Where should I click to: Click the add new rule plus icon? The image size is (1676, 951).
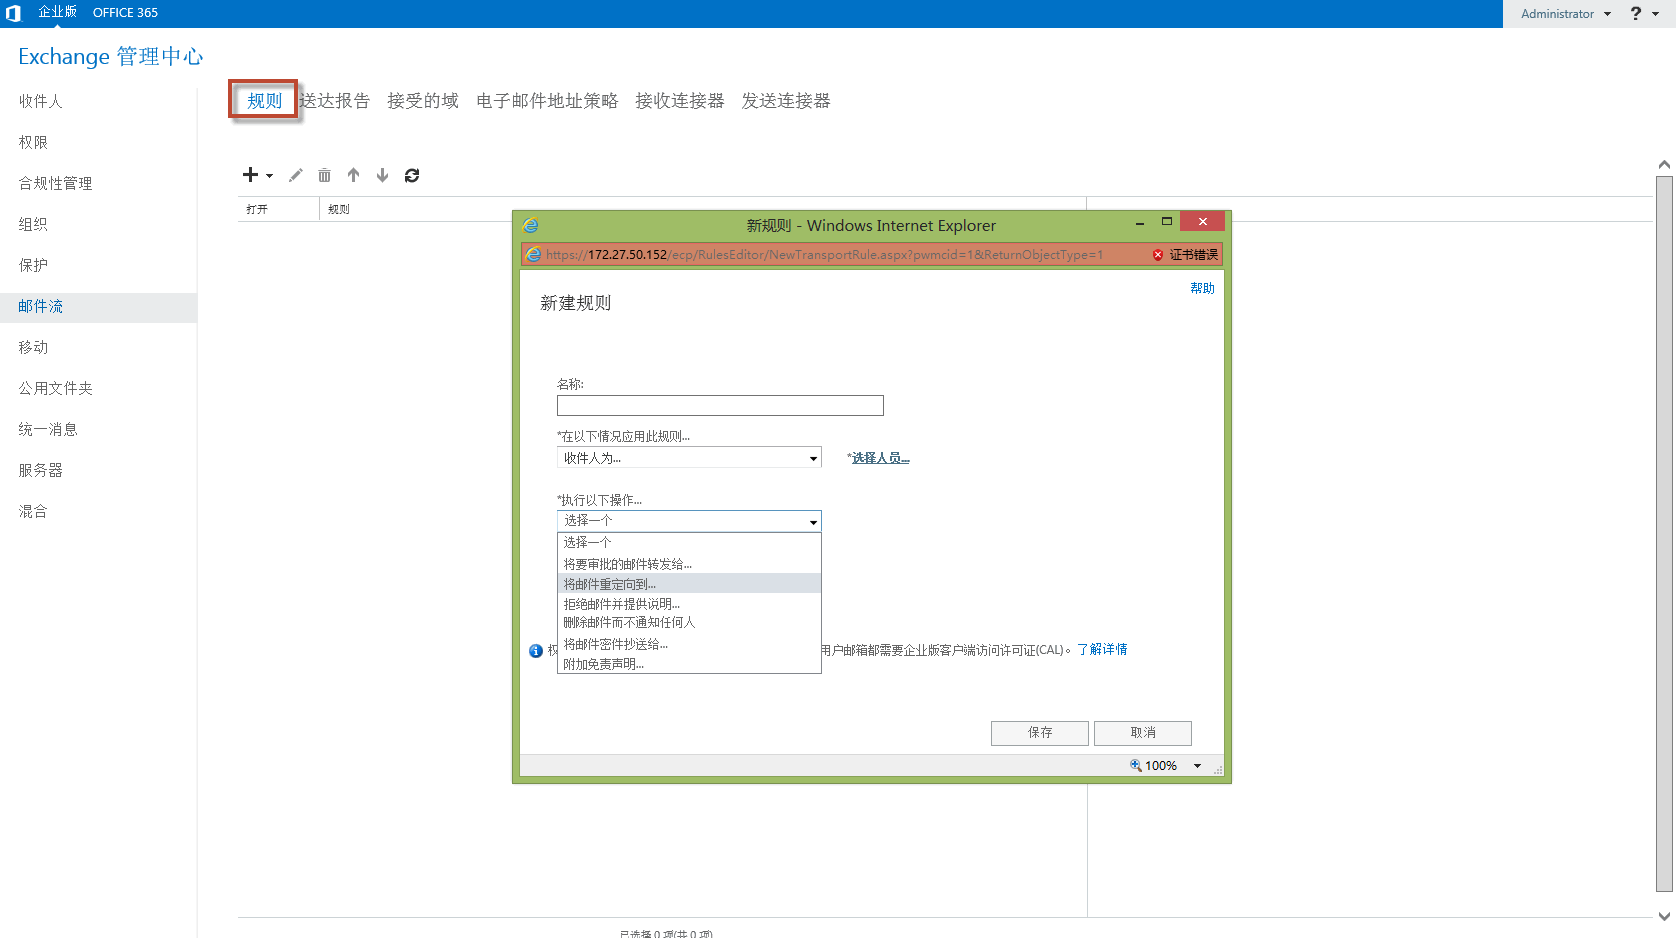250,175
